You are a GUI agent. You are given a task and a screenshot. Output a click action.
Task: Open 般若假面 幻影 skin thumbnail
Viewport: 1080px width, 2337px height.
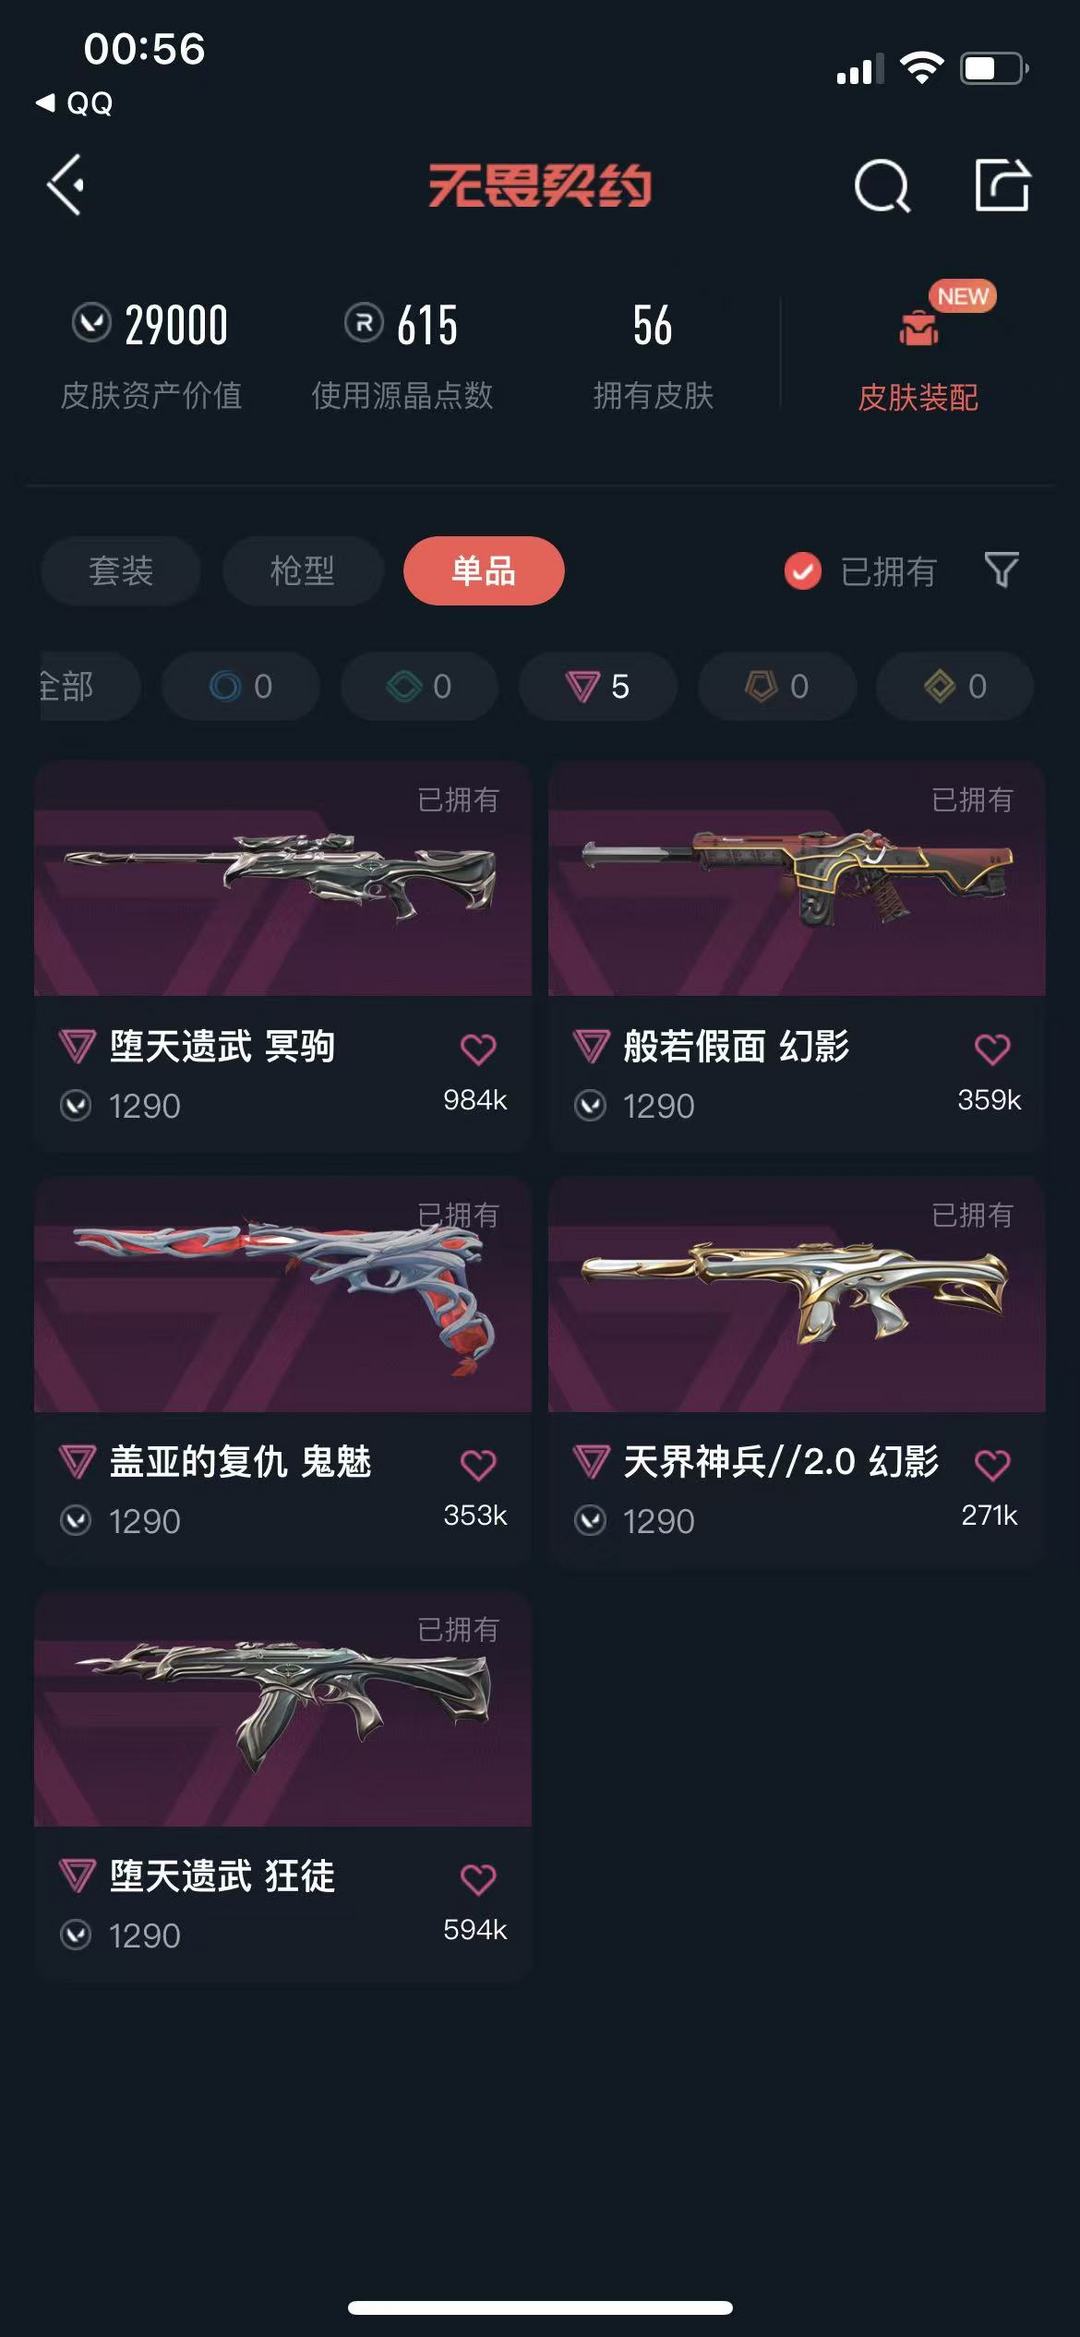pyautogui.click(x=797, y=879)
